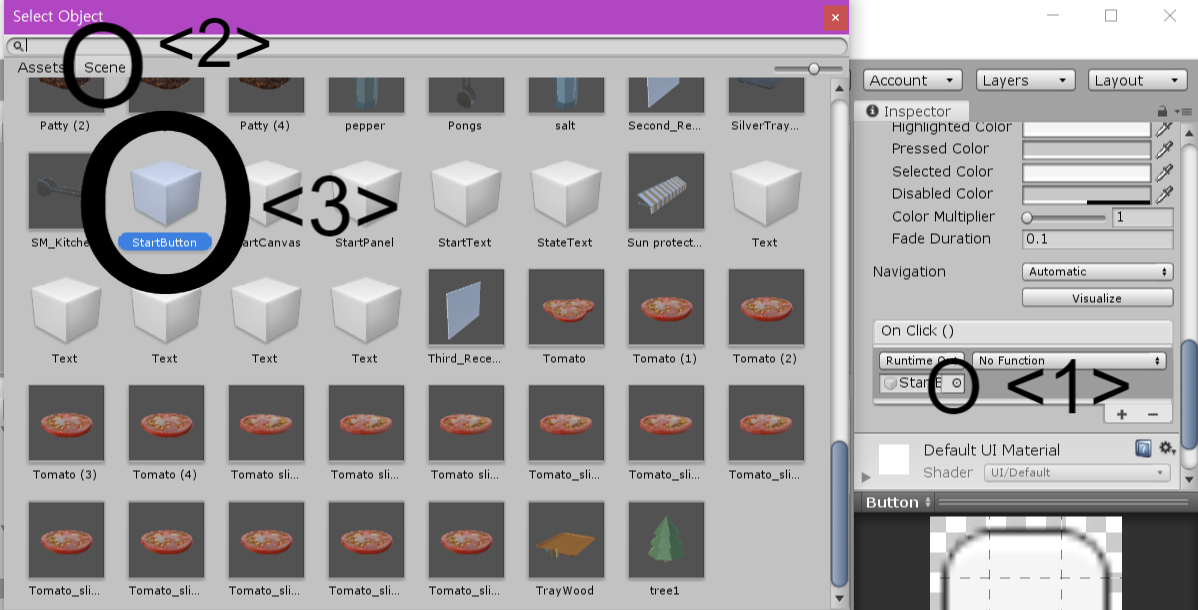The height and width of the screenshot is (610, 1198).
Task: Select the TrayWood object thumbnail
Action: [x=565, y=540]
